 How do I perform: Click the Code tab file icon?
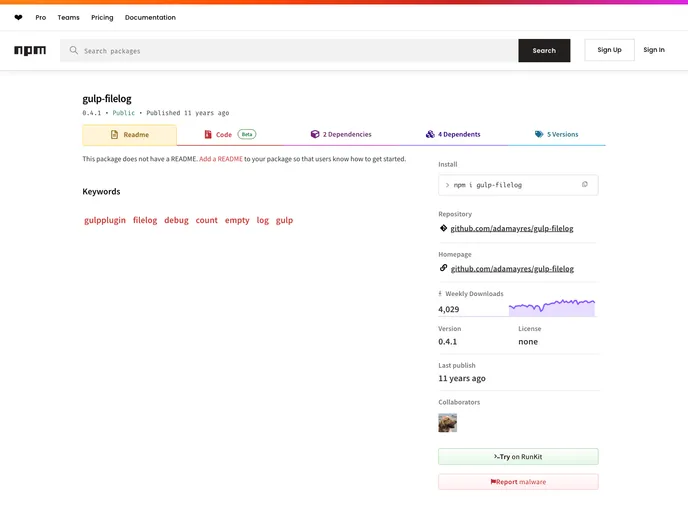click(x=208, y=134)
